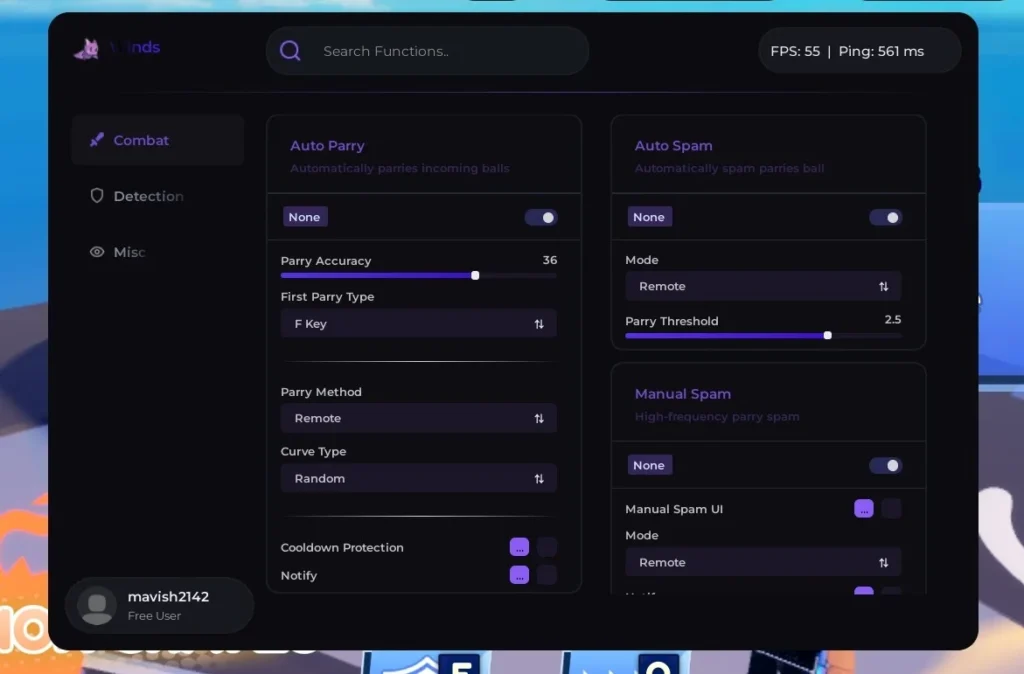The width and height of the screenshot is (1024, 674).
Task: Click the eye icon beside Misc
Action: click(97, 252)
